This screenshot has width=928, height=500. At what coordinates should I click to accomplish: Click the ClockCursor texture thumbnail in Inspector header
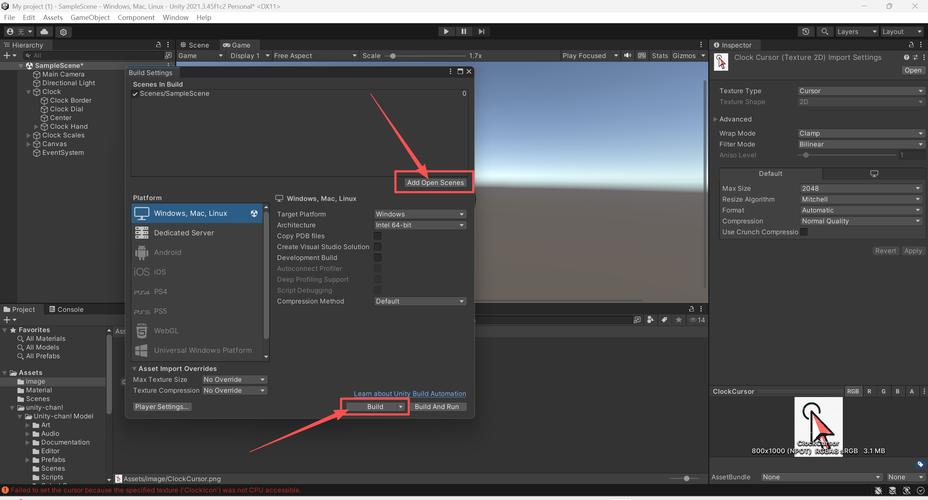coord(721,62)
